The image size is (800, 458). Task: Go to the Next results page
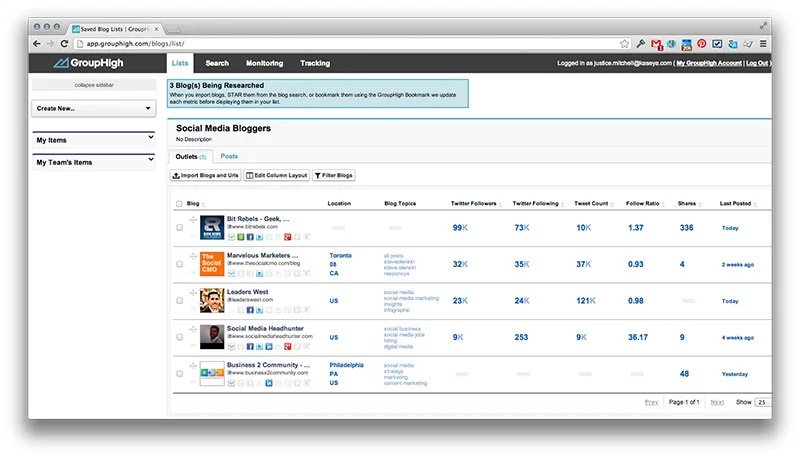pos(717,402)
